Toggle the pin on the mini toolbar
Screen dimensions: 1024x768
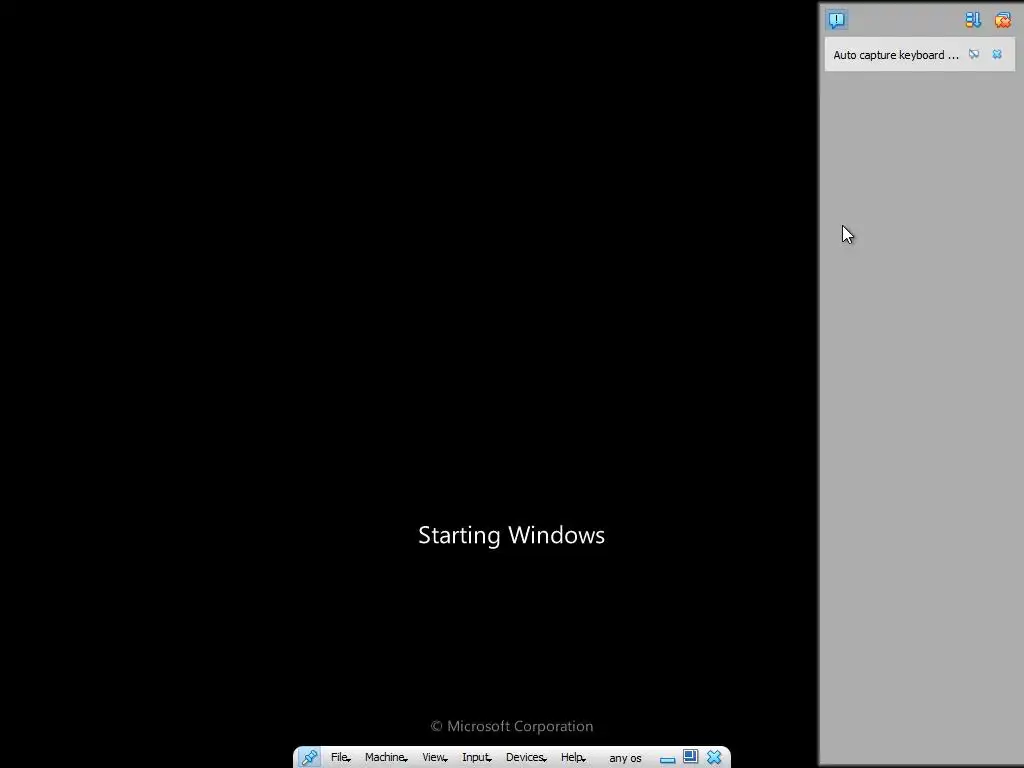point(310,758)
